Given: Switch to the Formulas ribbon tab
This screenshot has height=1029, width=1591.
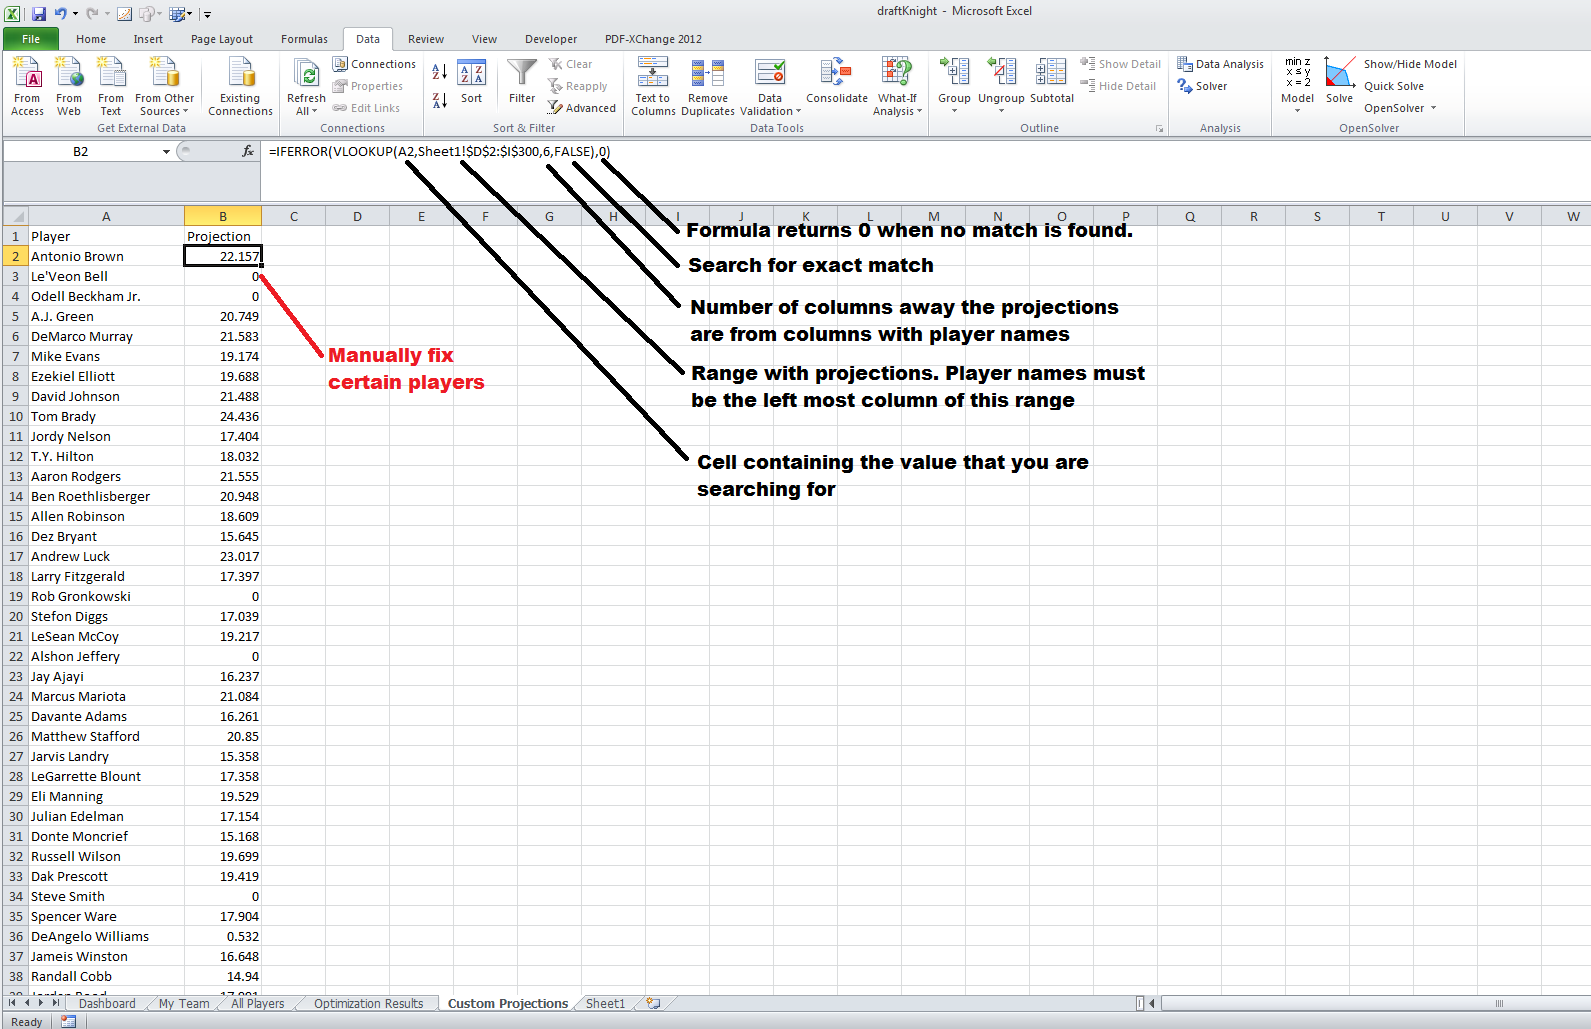Looking at the screenshot, I should point(304,39).
